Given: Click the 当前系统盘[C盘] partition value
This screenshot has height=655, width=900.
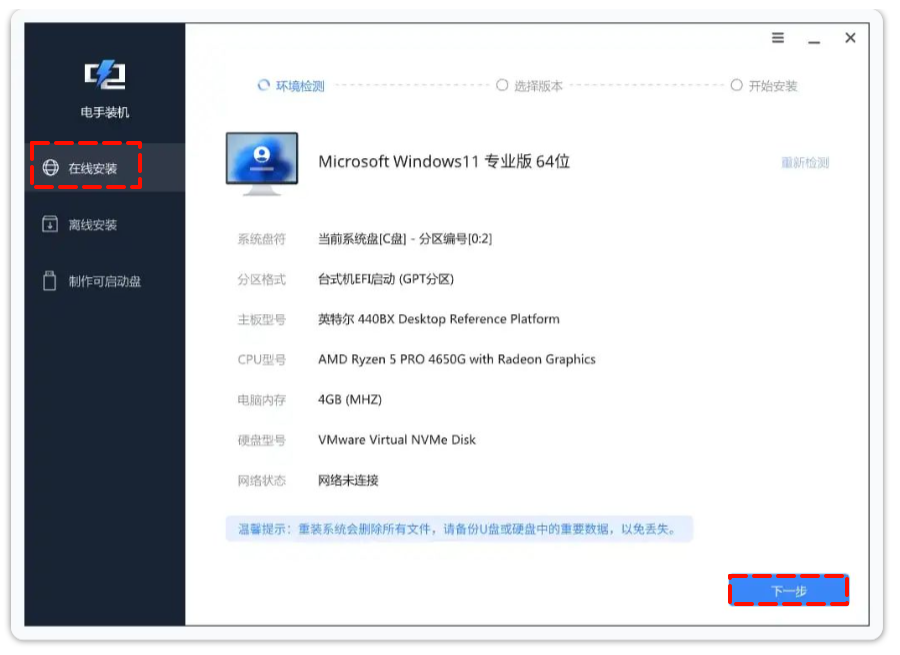Looking at the screenshot, I should [405, 239].
